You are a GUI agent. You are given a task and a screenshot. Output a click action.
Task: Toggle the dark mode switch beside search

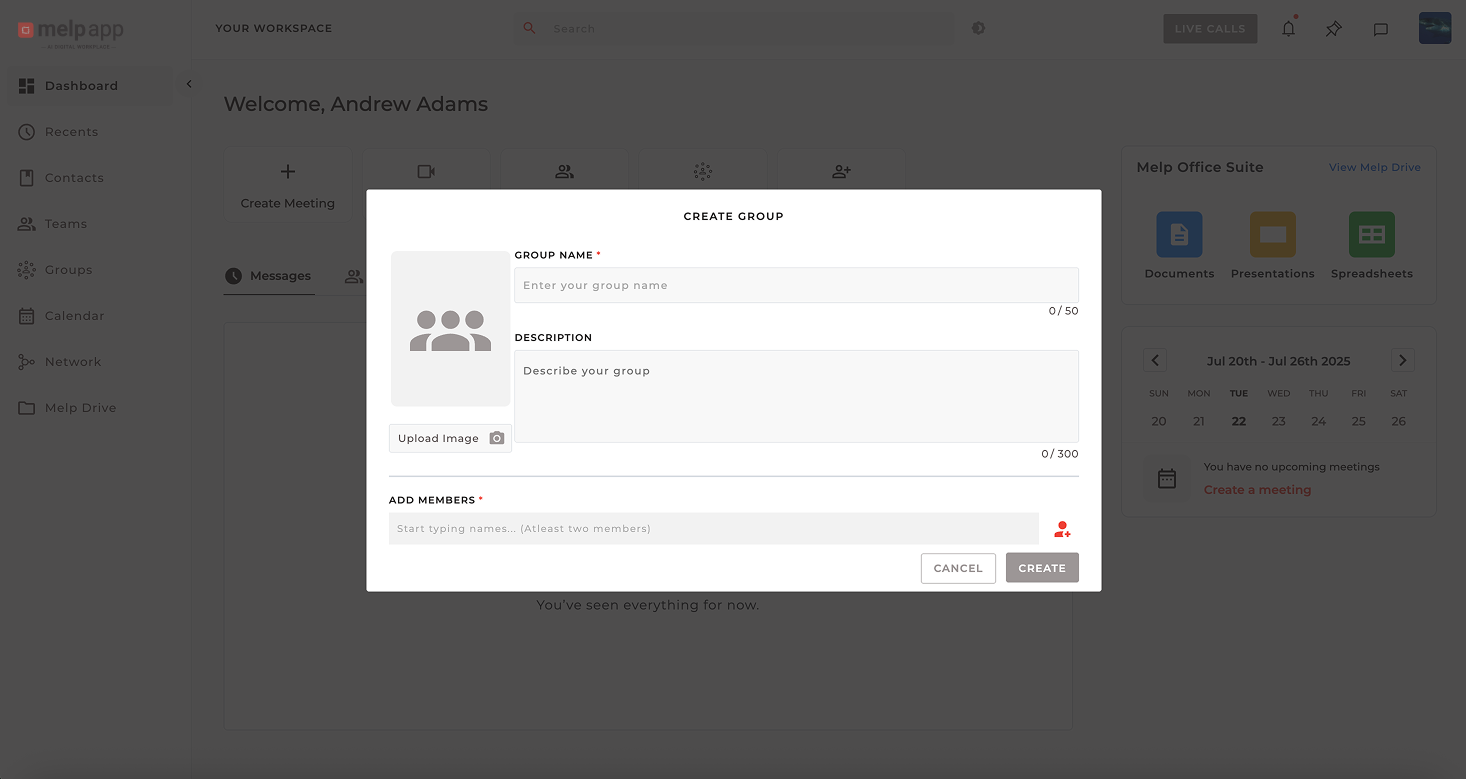coord(978,28)
